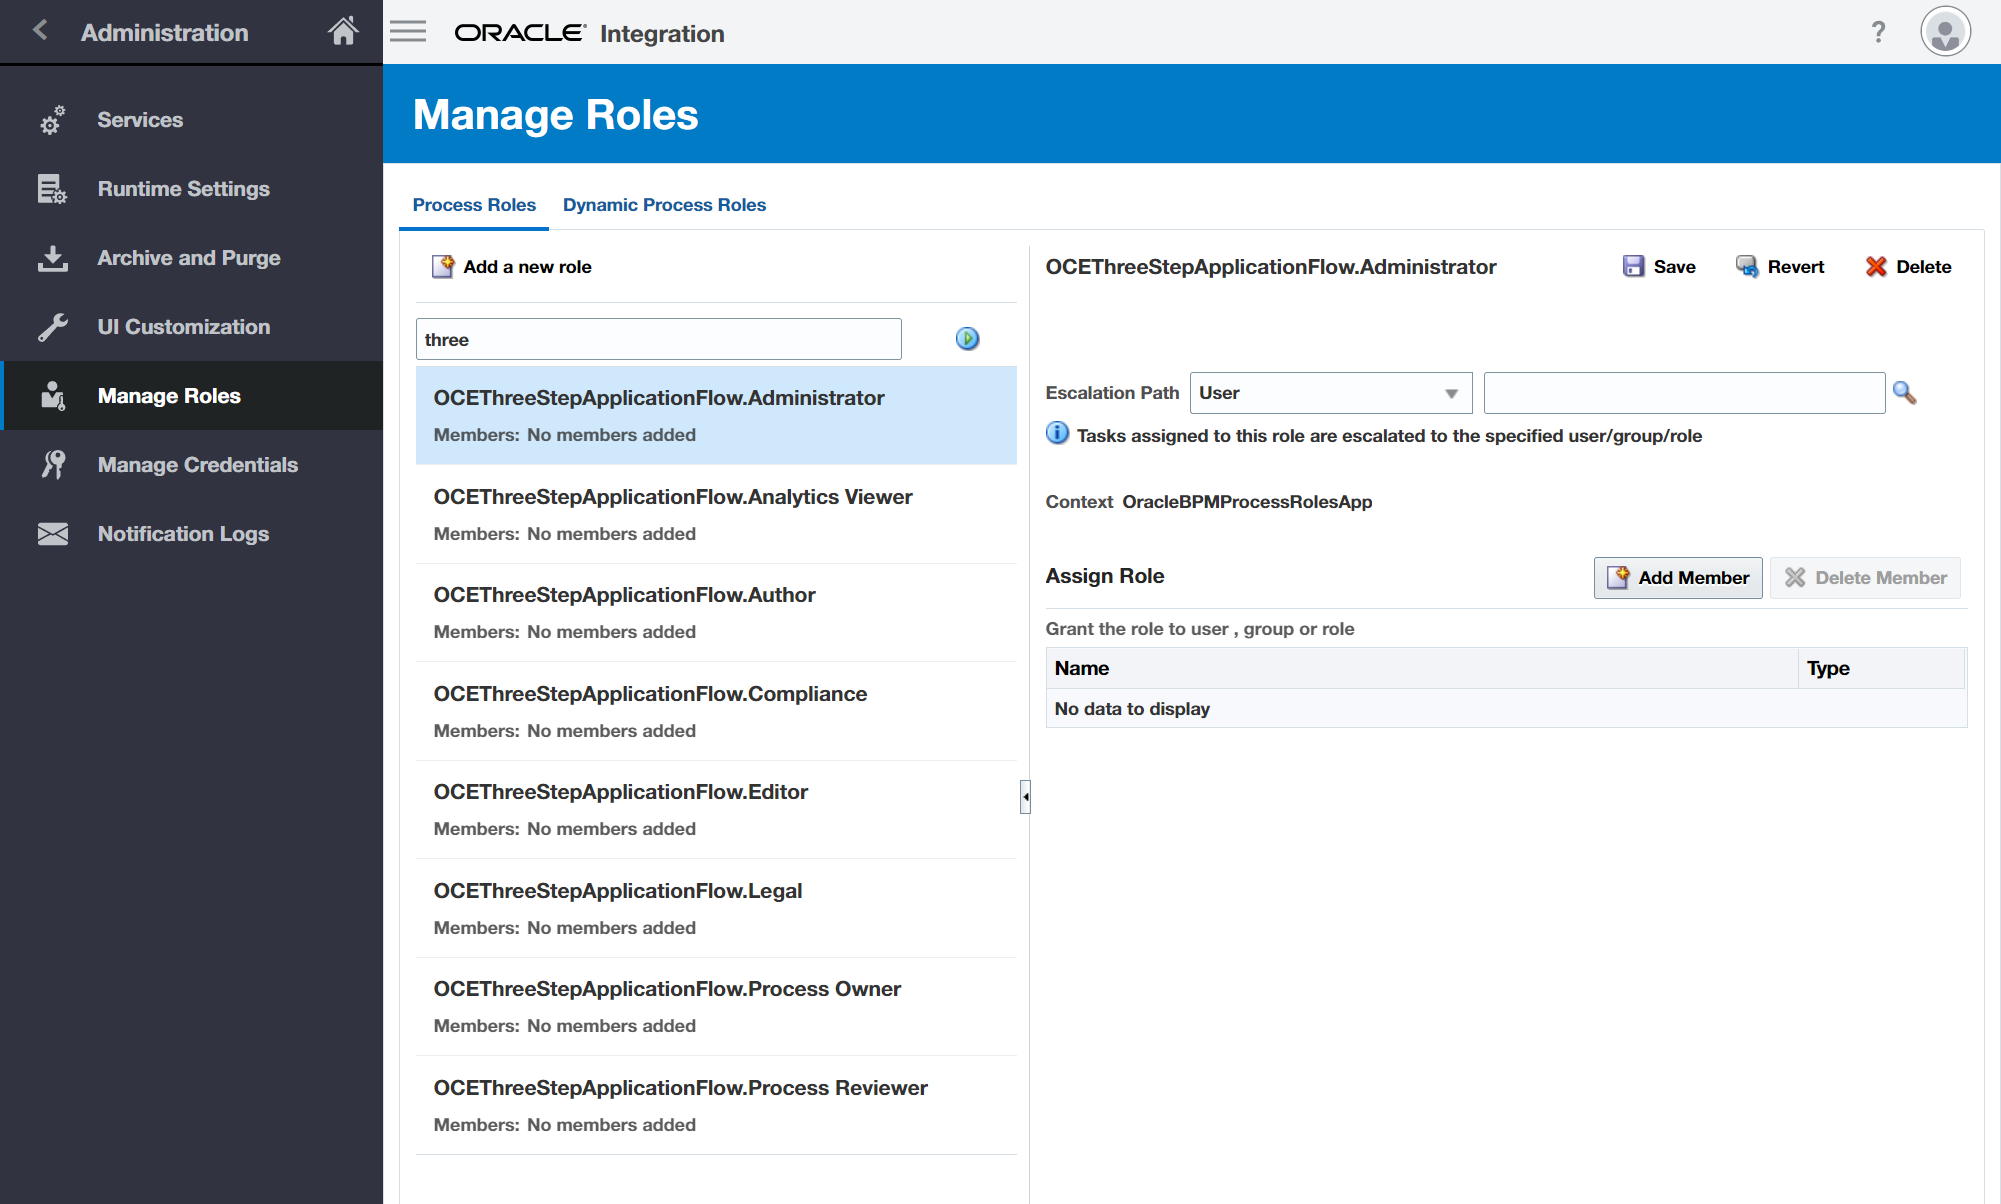
Task: Select Manage Roles in the sidebar
Action: tap(192, 396)
